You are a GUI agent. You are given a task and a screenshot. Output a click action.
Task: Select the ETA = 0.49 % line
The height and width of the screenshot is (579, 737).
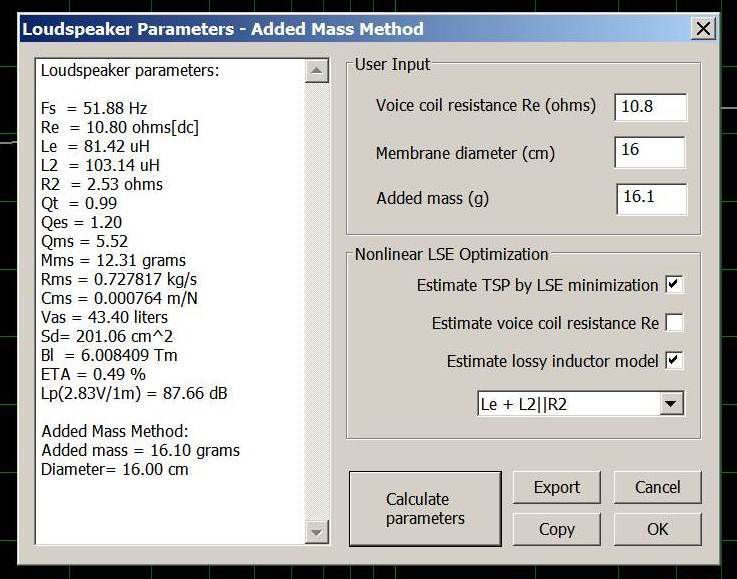tap(93, 375)
